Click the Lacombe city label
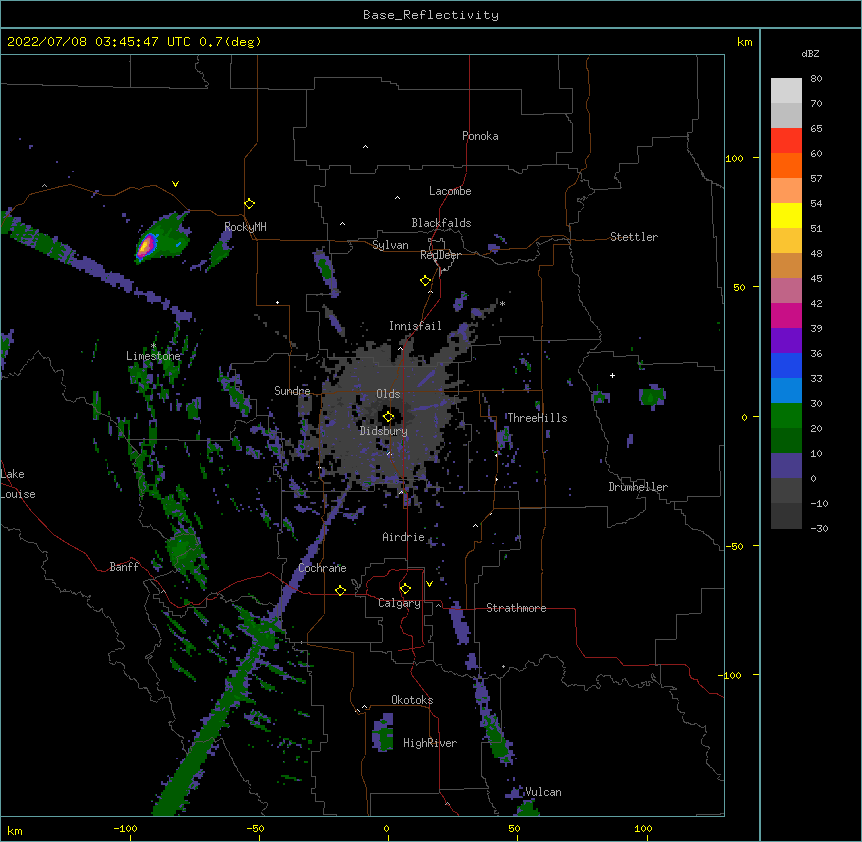This screenshot has height=842, width=862. coord(450,191)
